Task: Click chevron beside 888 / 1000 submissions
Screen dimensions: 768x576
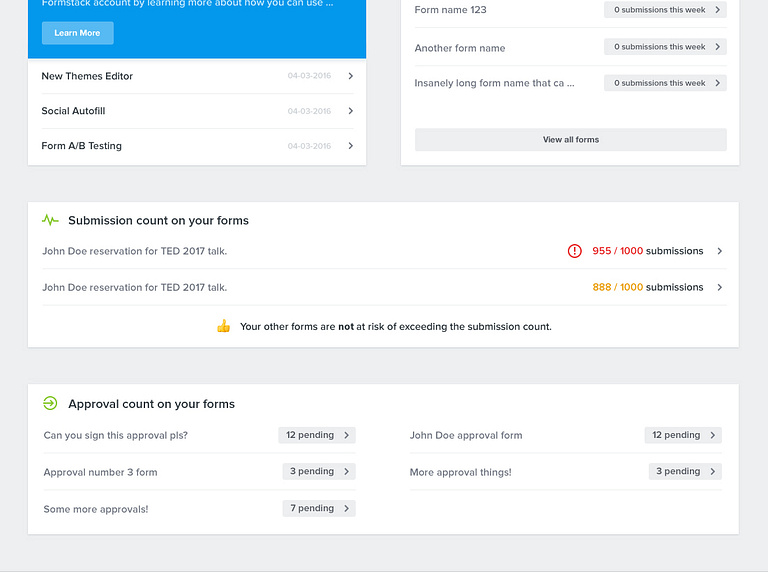Action: [x=720, y=287]
